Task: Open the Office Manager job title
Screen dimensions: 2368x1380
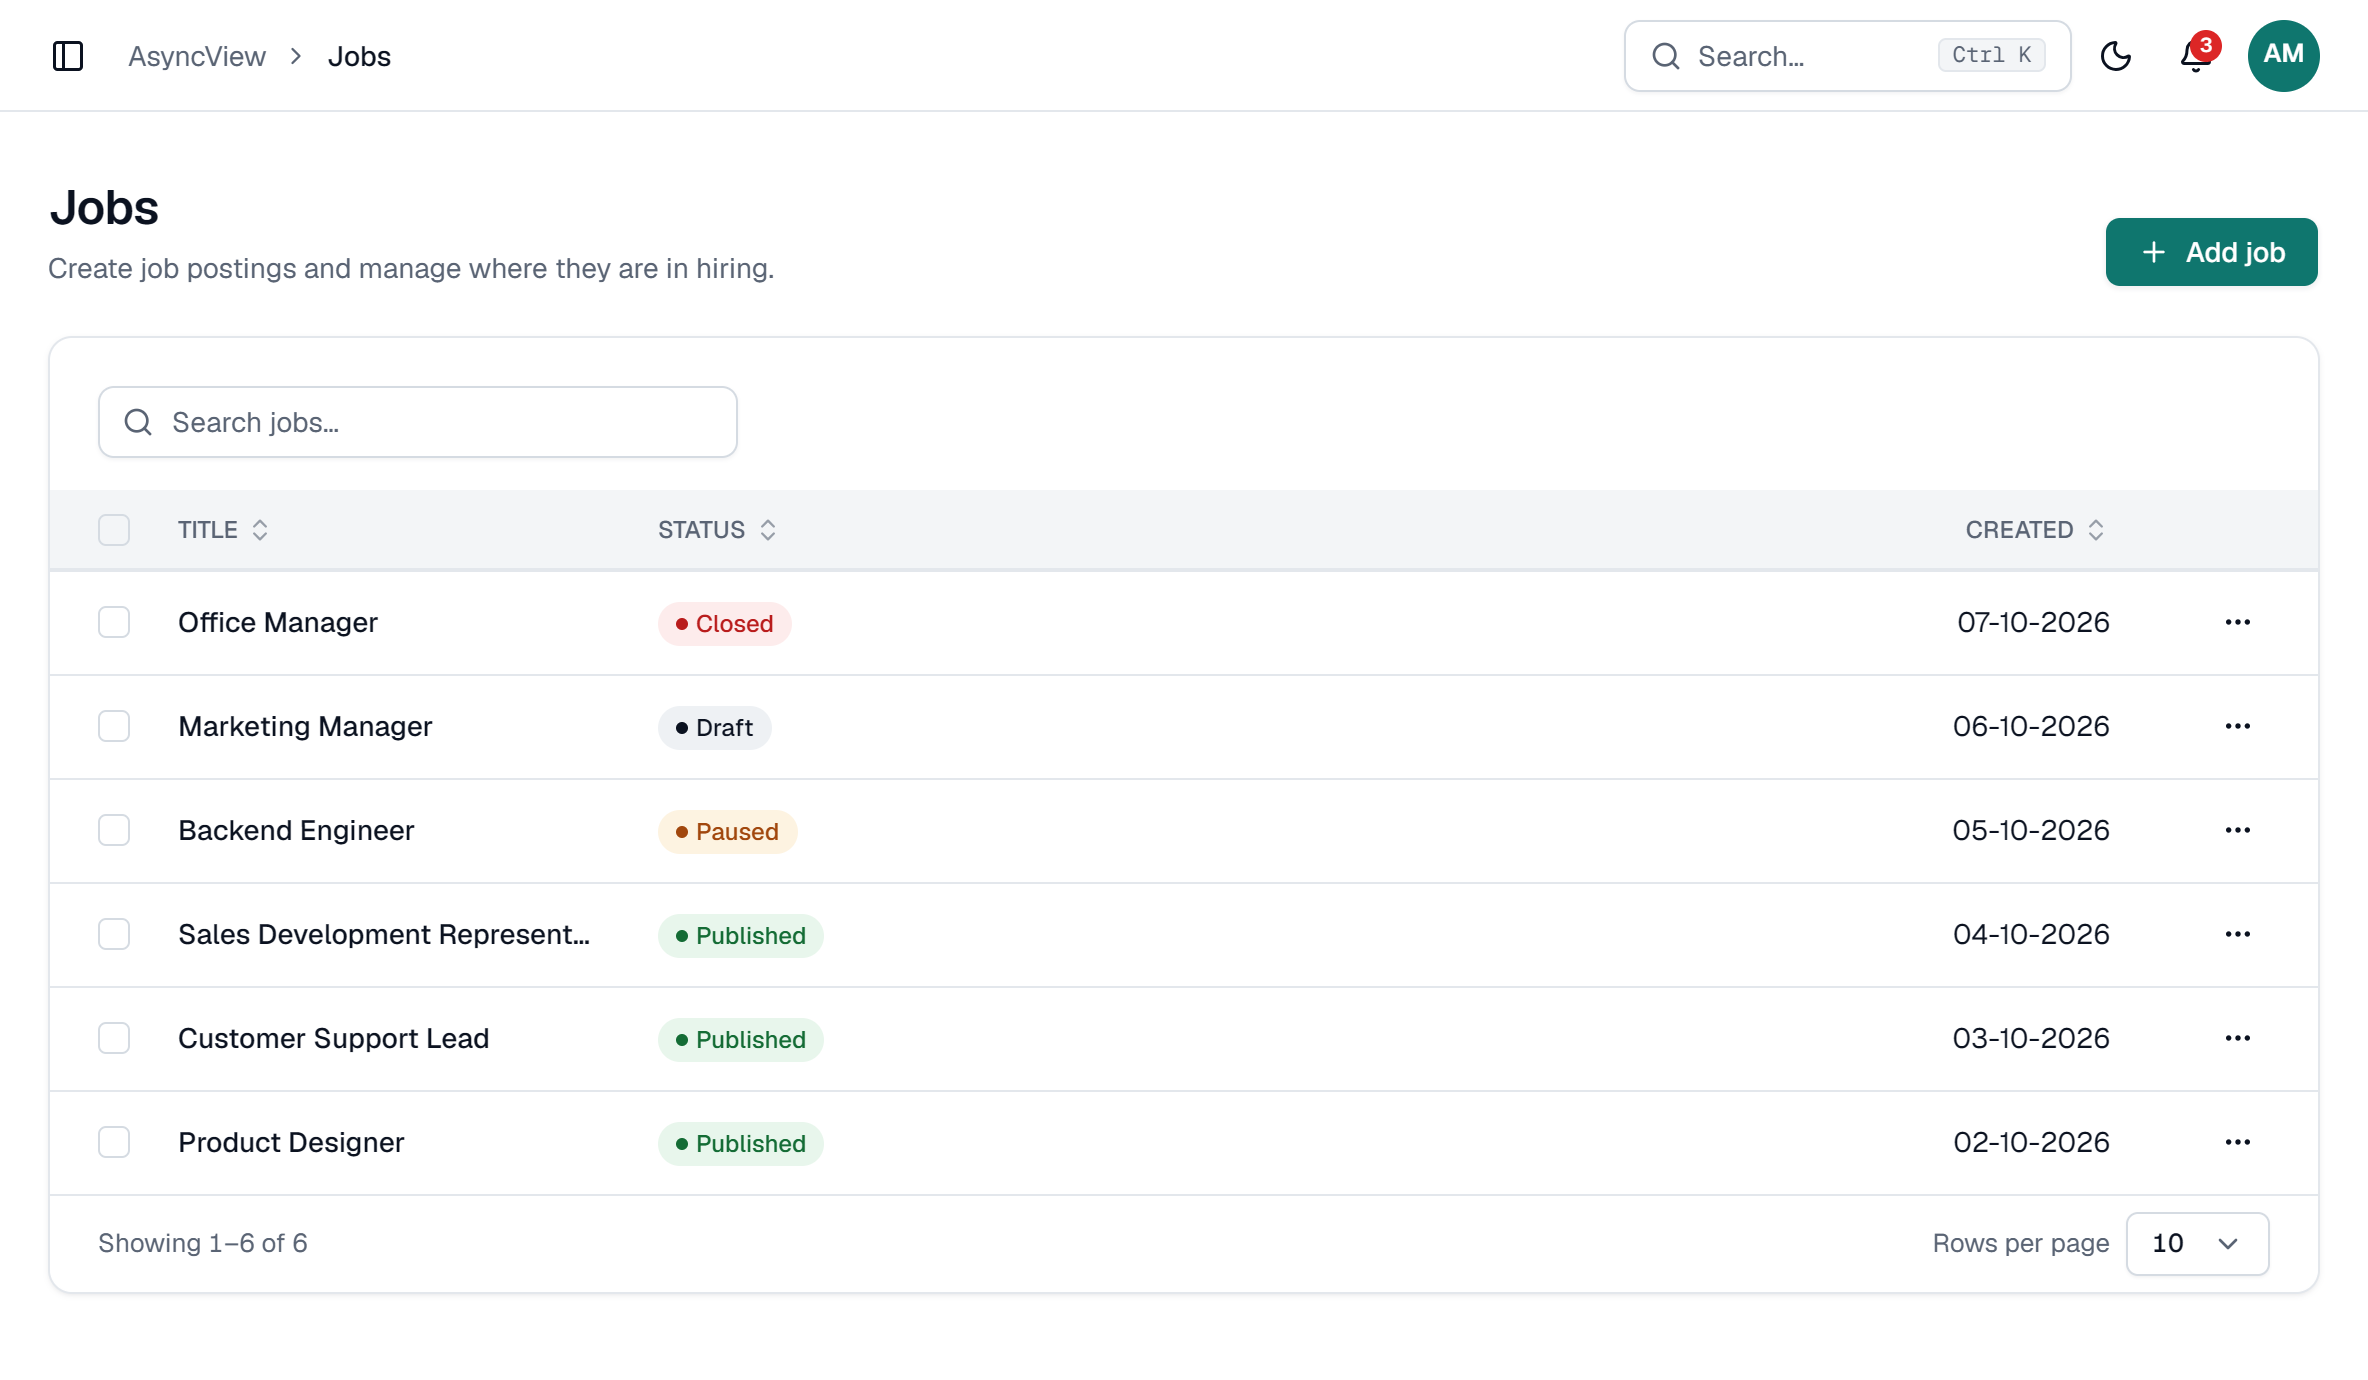Action: click(278, 622)
